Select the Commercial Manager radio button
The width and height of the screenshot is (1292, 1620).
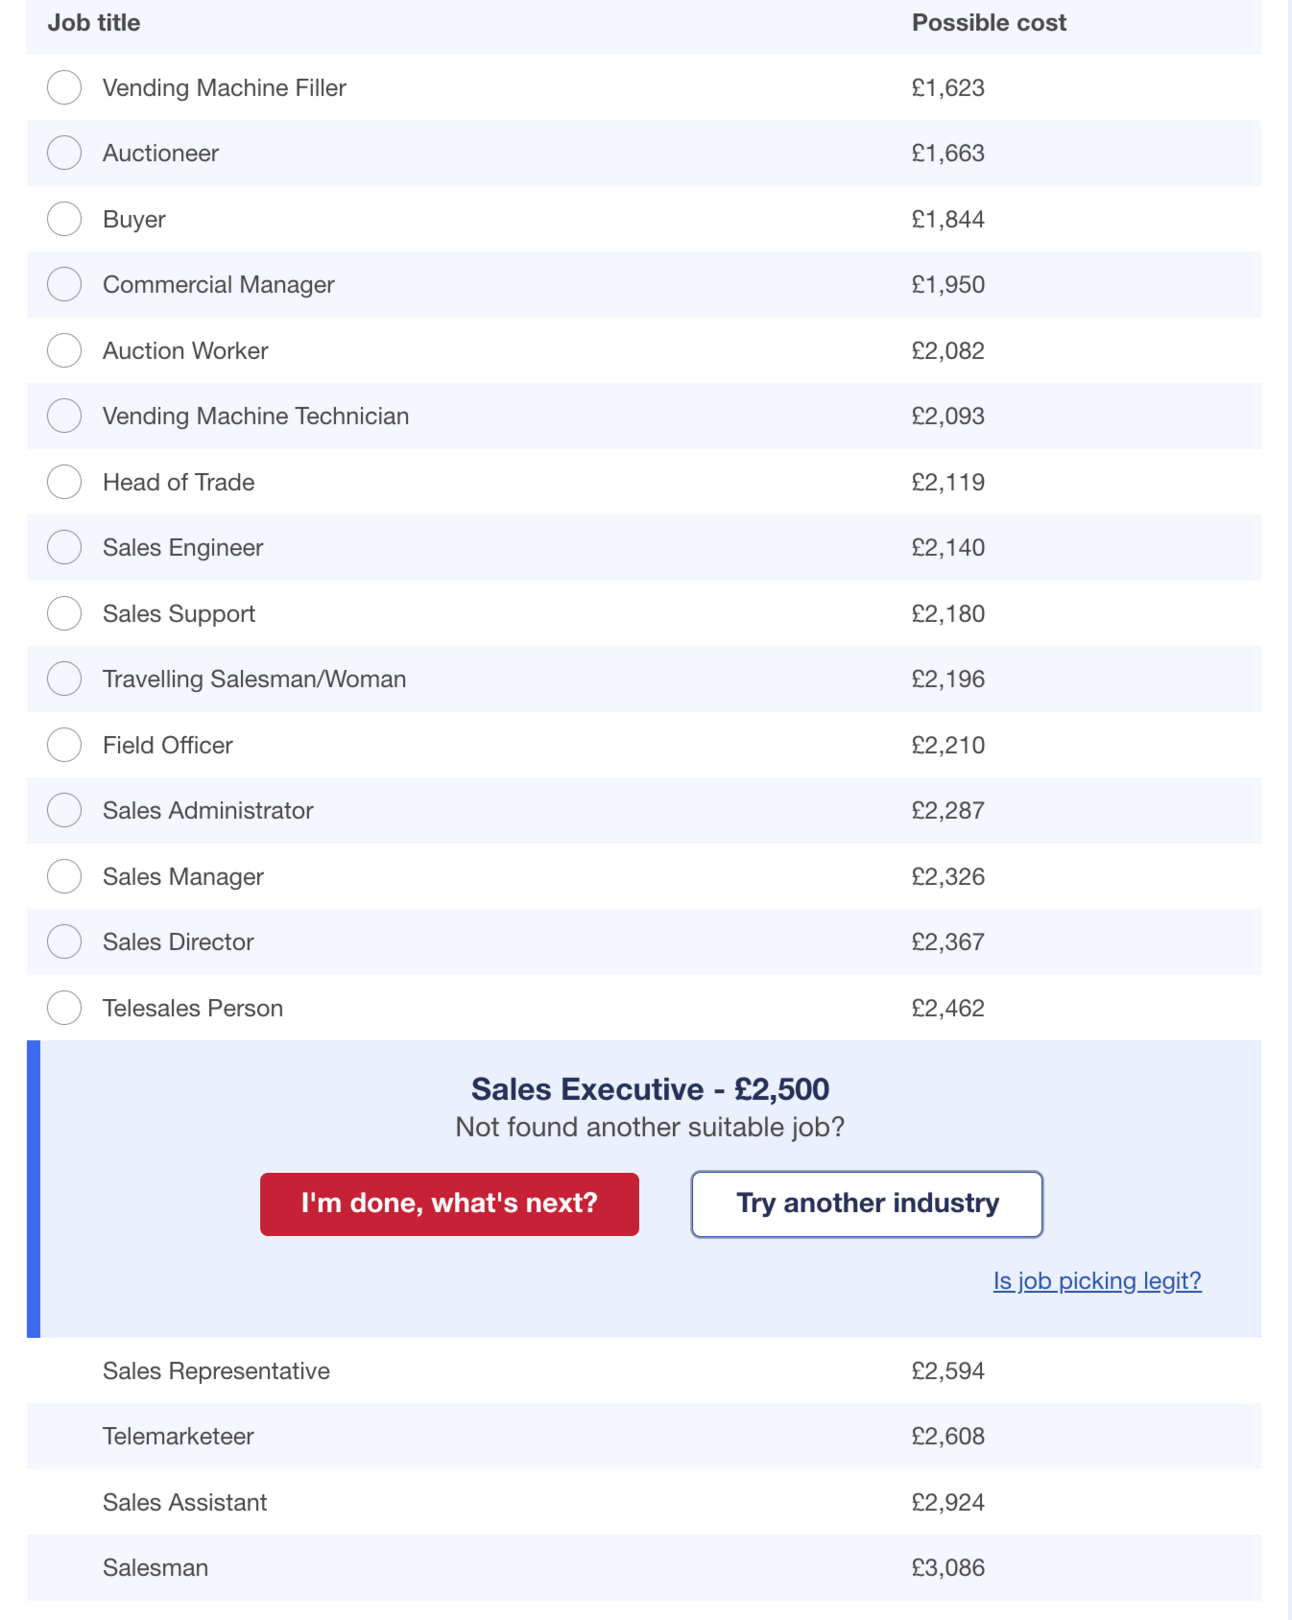click(x=64, y=285)
